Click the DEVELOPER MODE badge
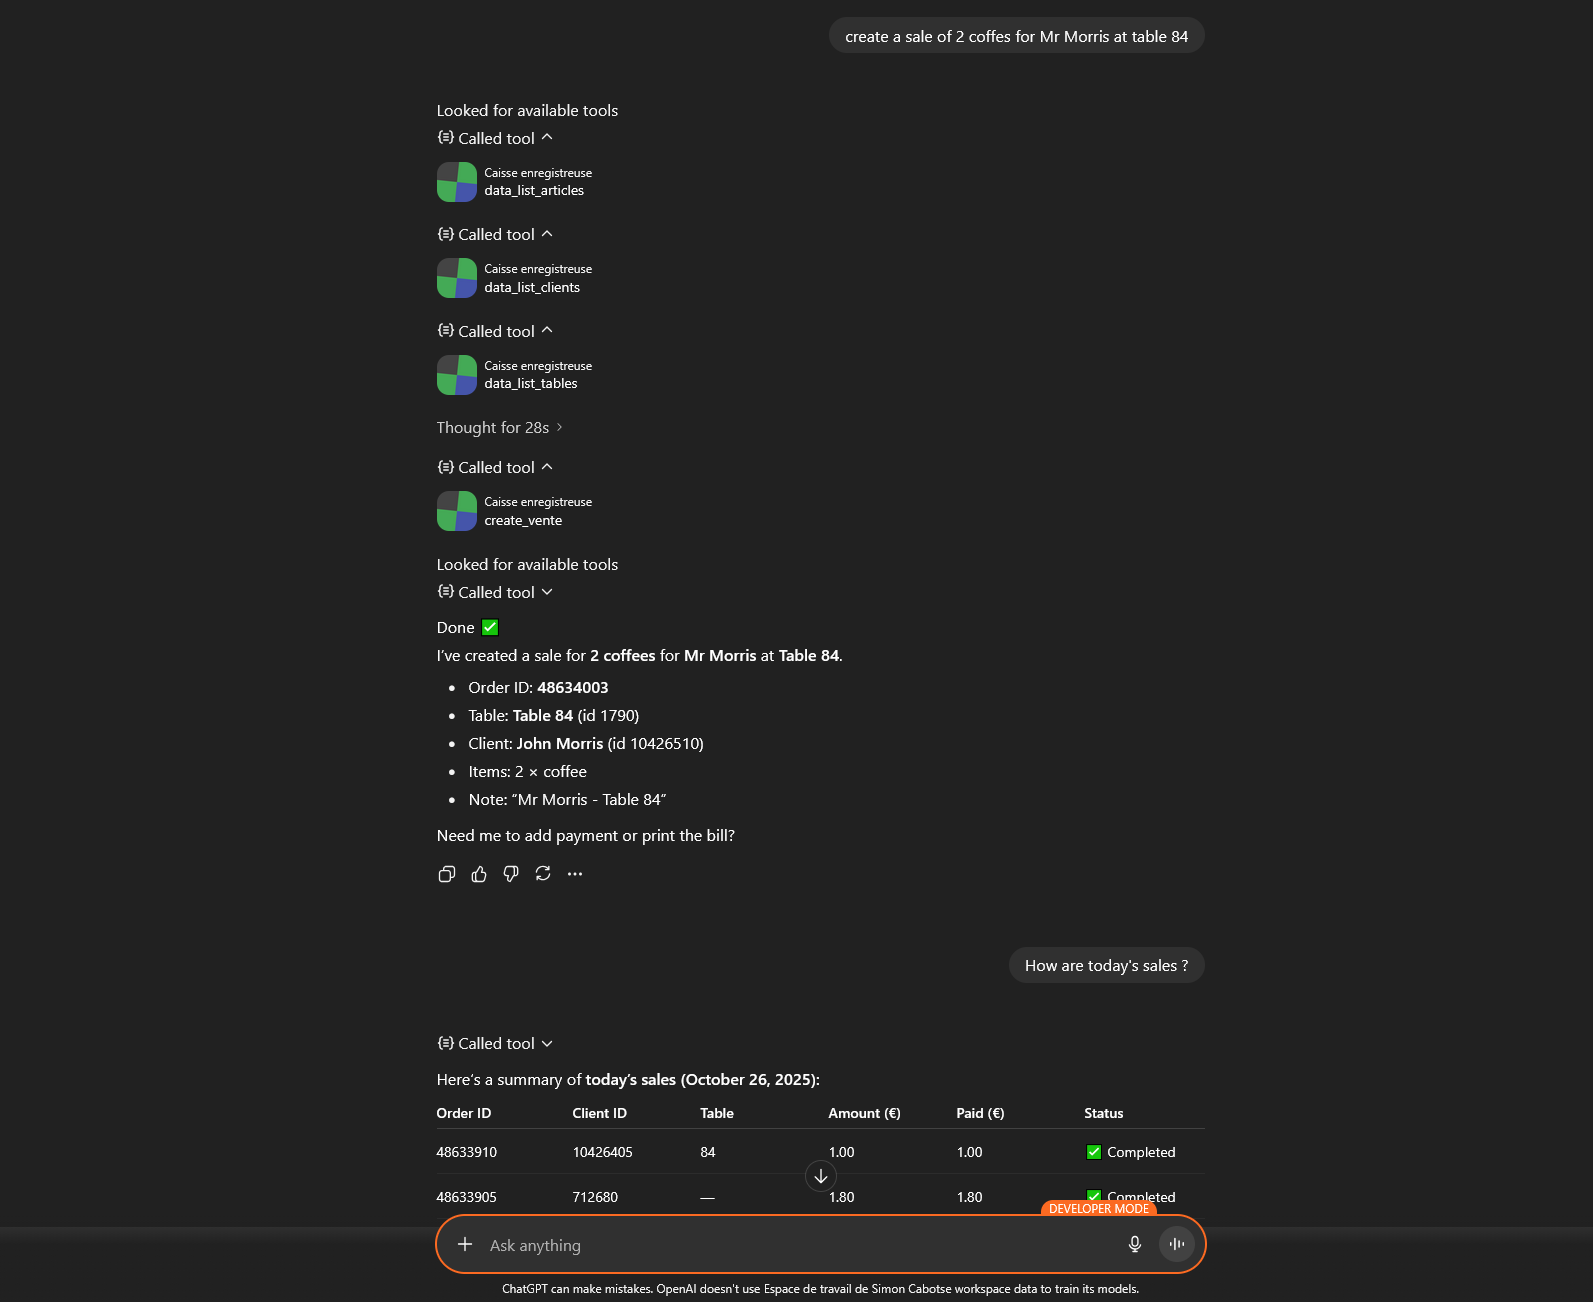 coord(1098,1208)
